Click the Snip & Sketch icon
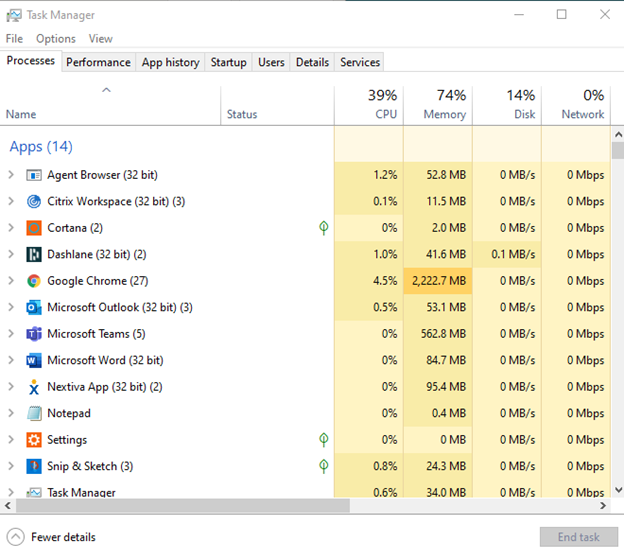The width and height of the screenshot is (624, 560). coord(34,466)
